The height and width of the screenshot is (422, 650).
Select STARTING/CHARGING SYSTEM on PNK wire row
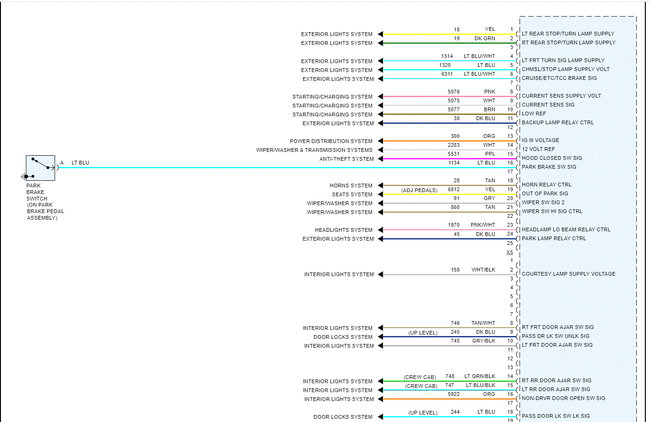[x=332, y=97]
